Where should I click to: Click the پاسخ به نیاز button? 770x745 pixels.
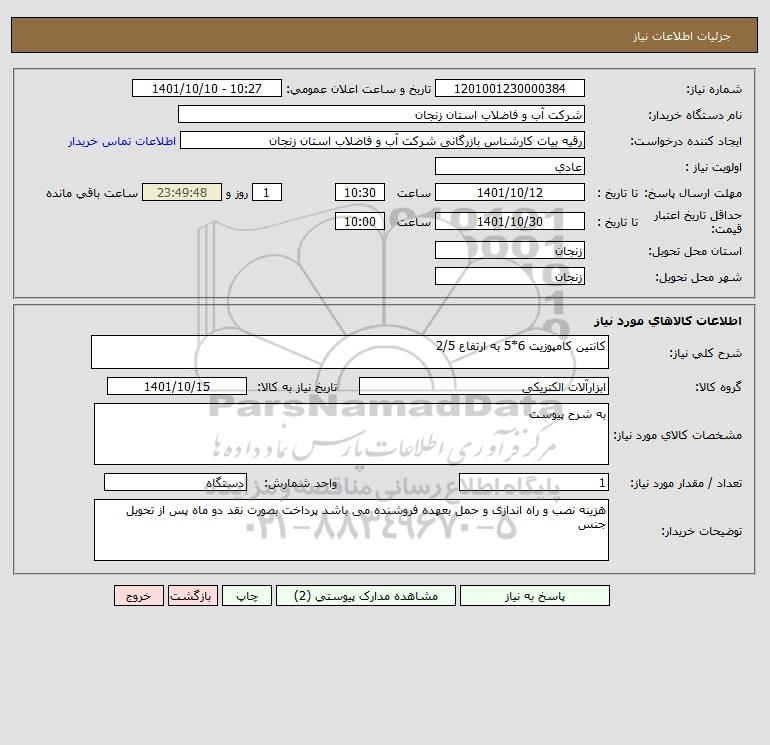click(x=535, y=596)
